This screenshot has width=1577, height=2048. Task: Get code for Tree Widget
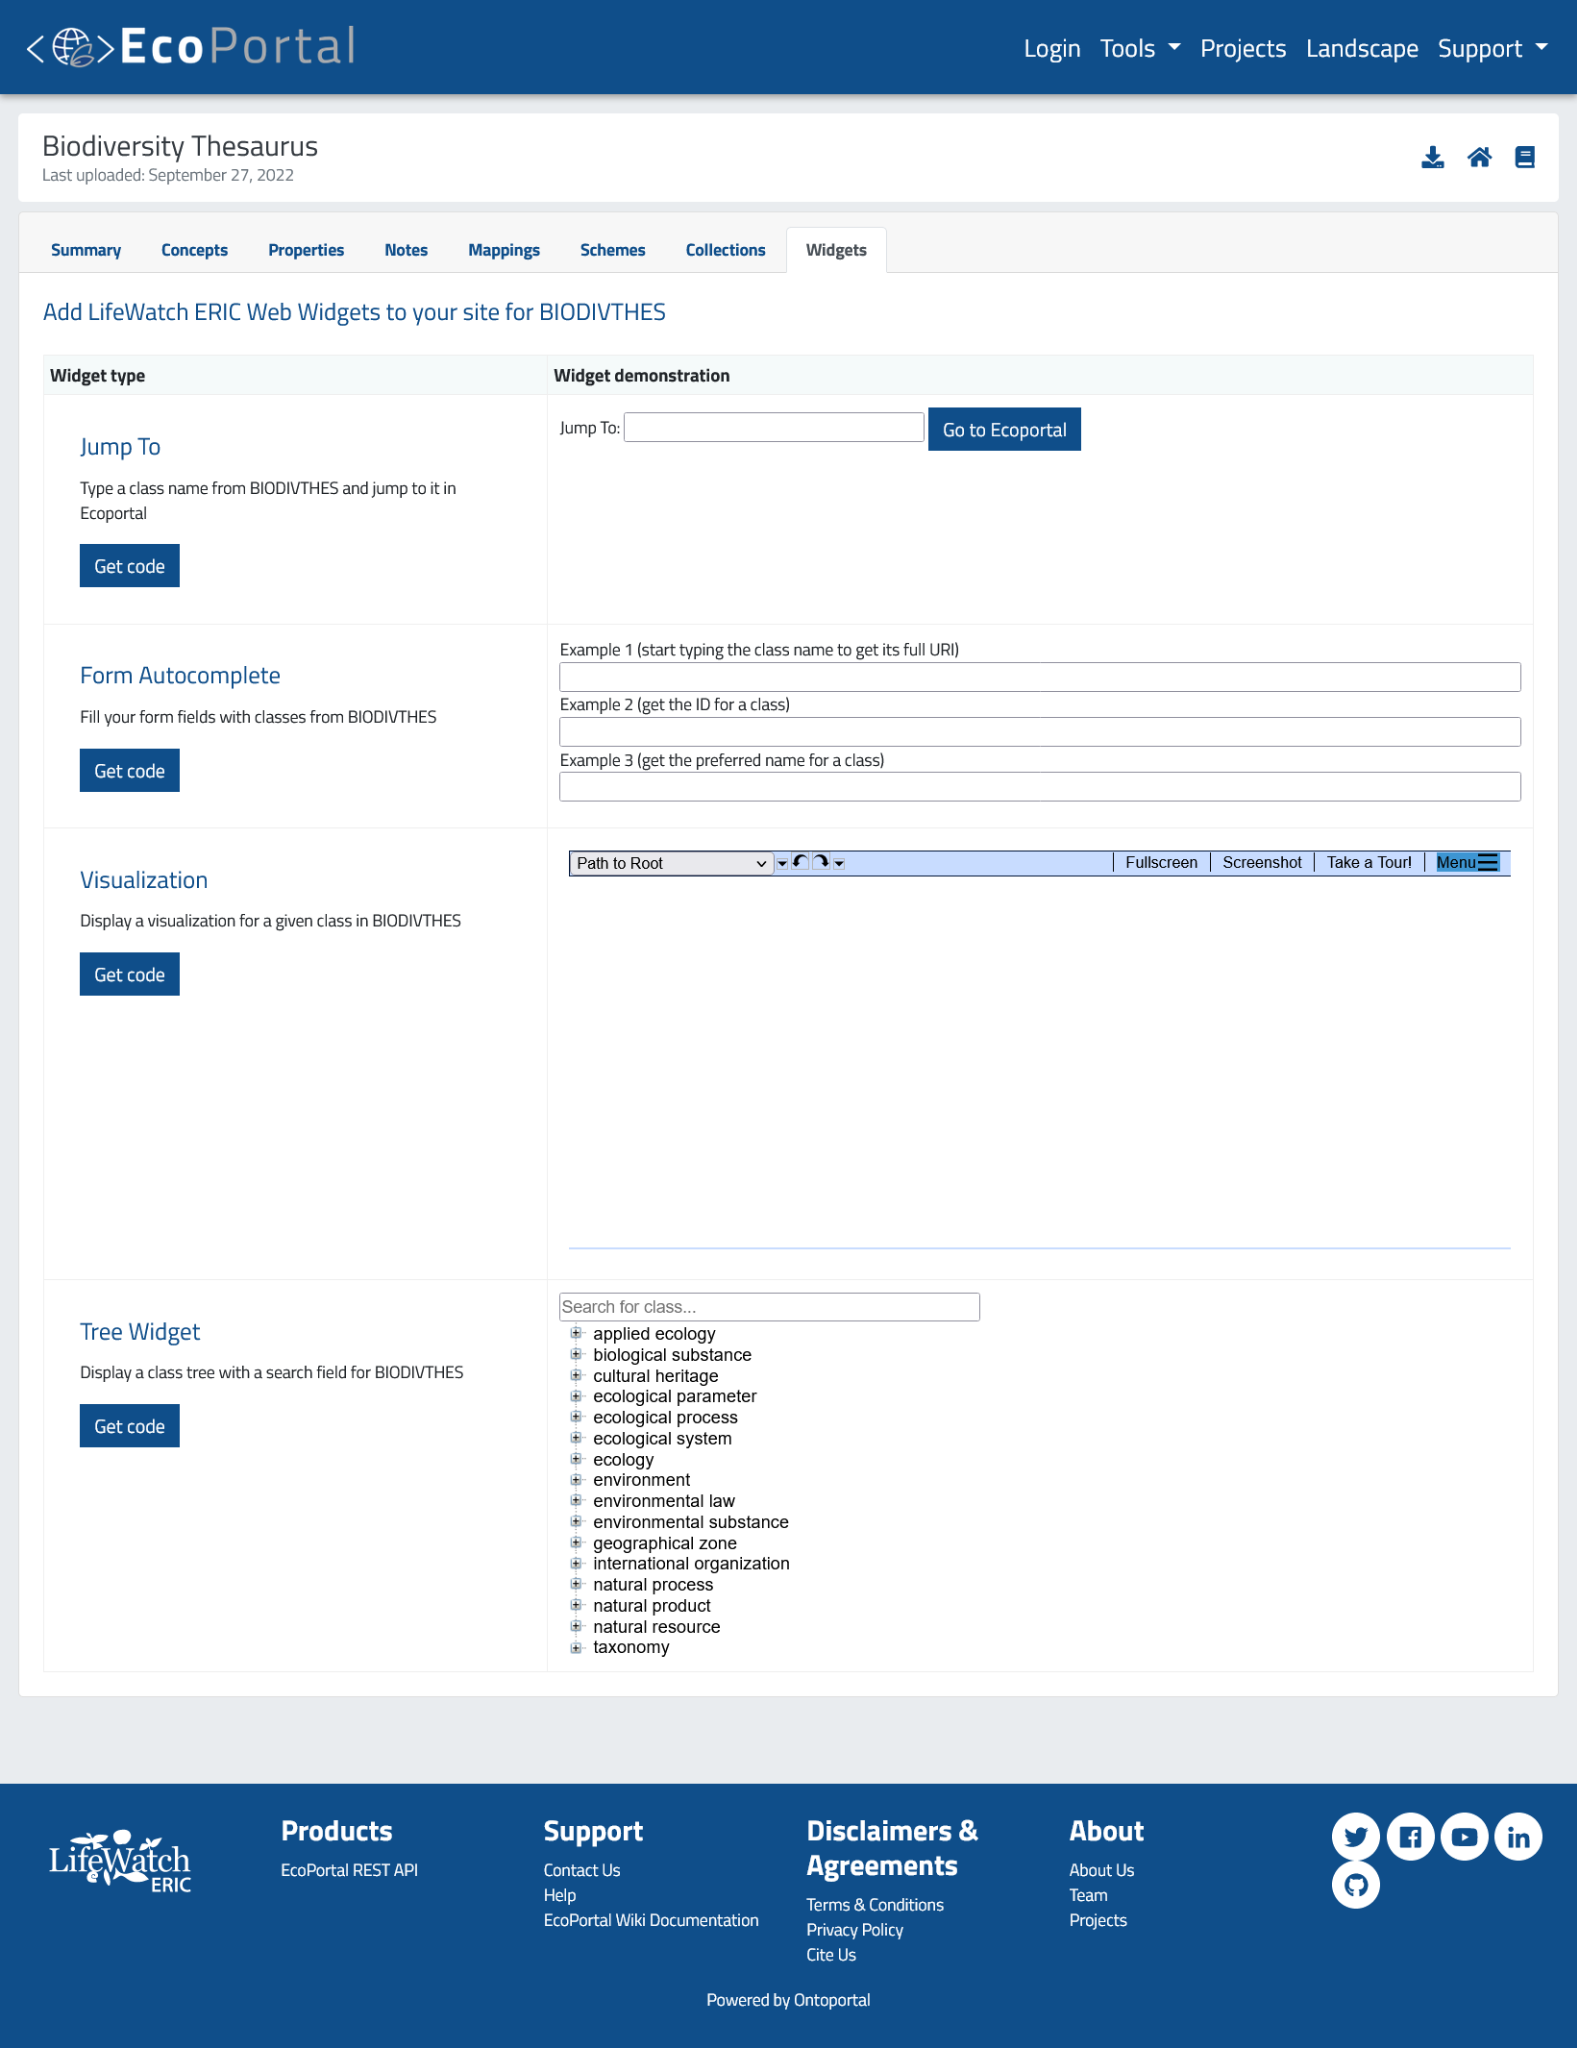click(130, 1426)
